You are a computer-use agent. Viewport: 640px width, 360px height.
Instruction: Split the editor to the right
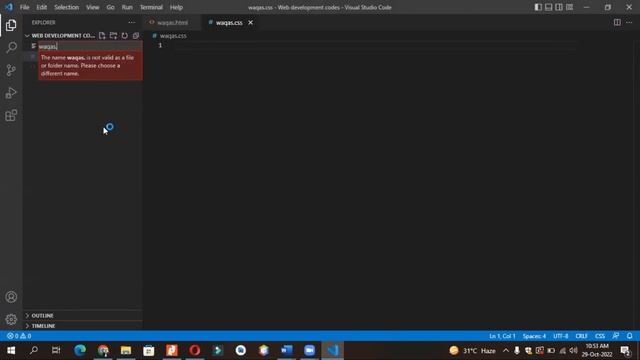click(x=617, y=22)
